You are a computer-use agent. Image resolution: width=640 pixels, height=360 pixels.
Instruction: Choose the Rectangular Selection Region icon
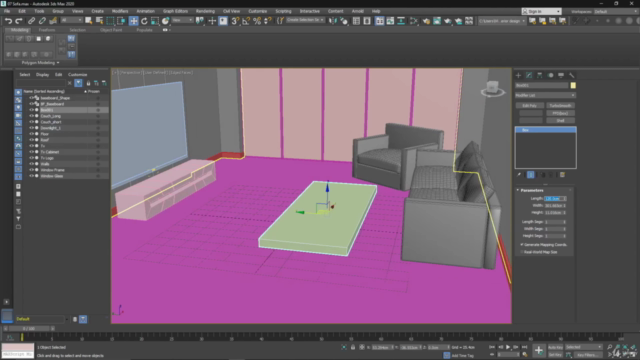click(110, 21)
